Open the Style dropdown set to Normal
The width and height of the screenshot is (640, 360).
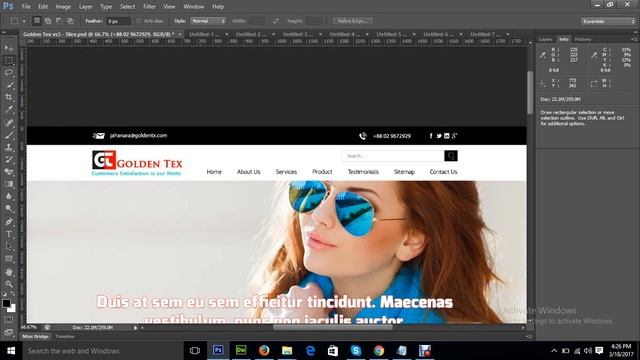coord(208,21)
